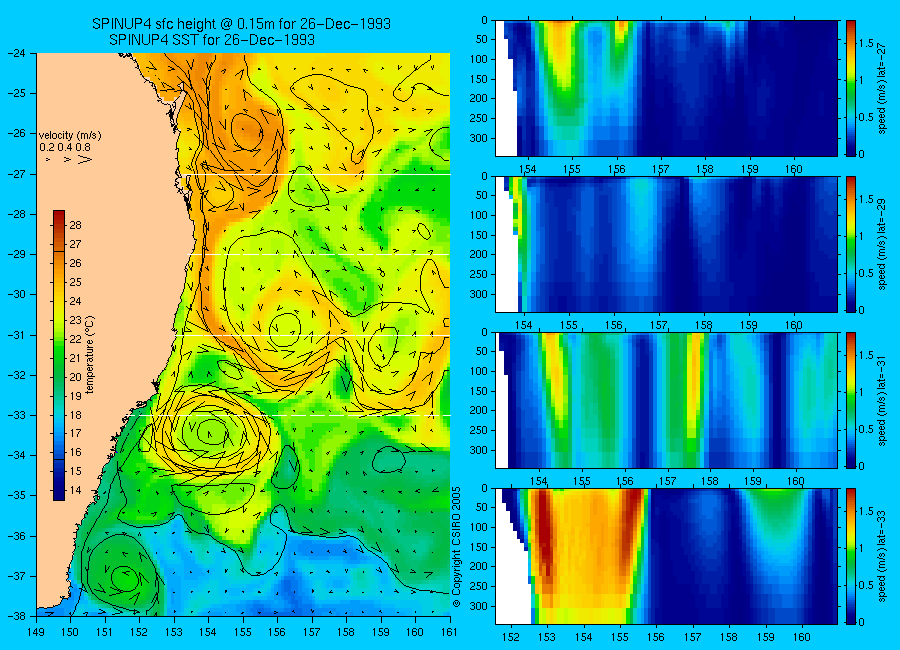
Task: Click the '151' longitude label under the SST map
Action: 105,632
